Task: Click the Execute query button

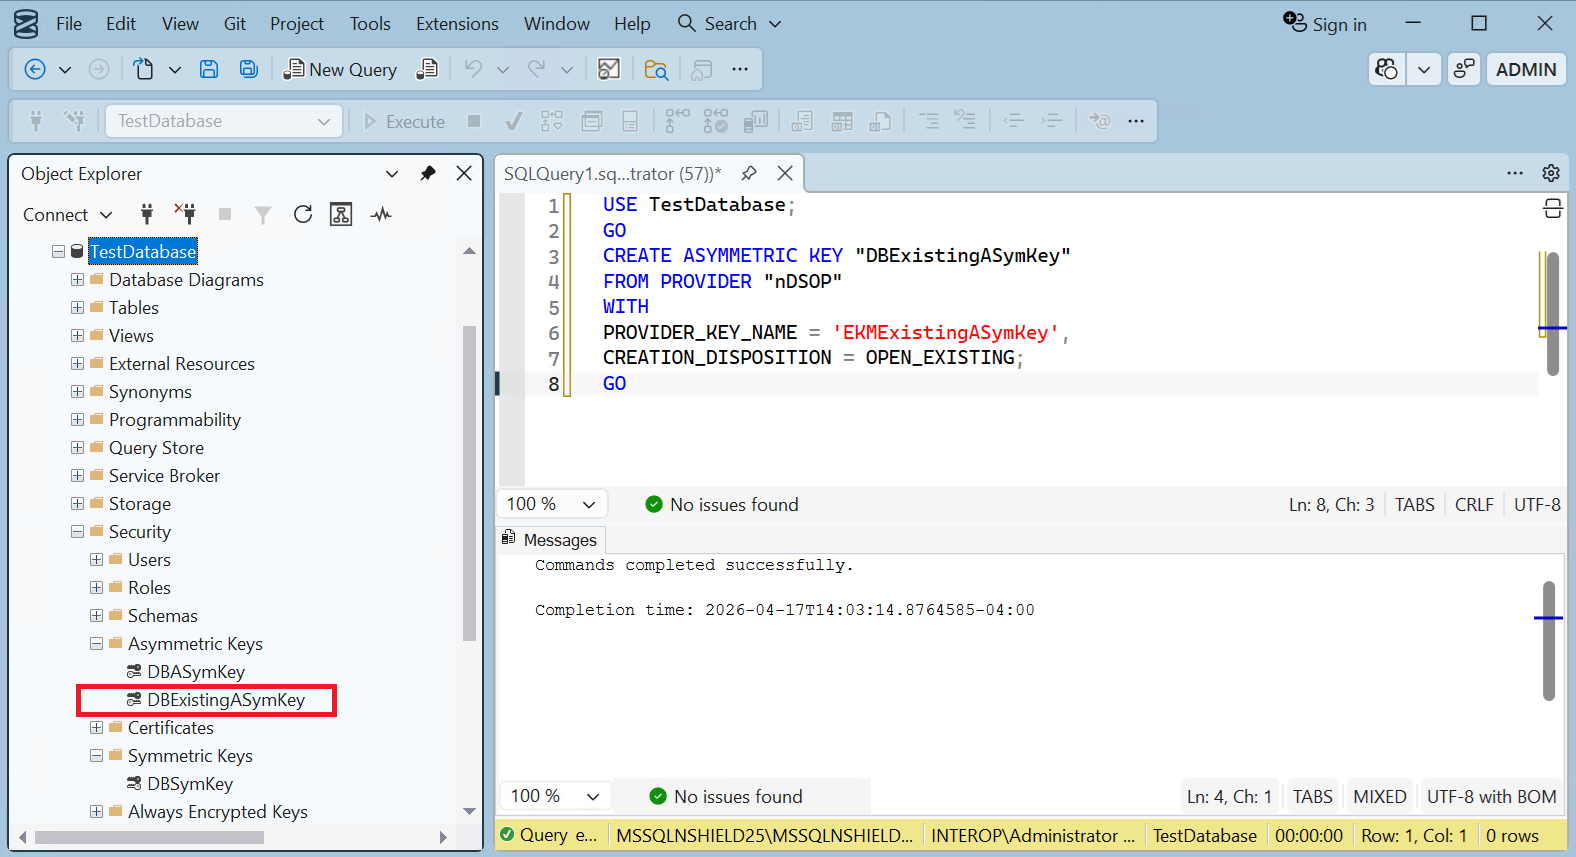Action: (405, 121)
